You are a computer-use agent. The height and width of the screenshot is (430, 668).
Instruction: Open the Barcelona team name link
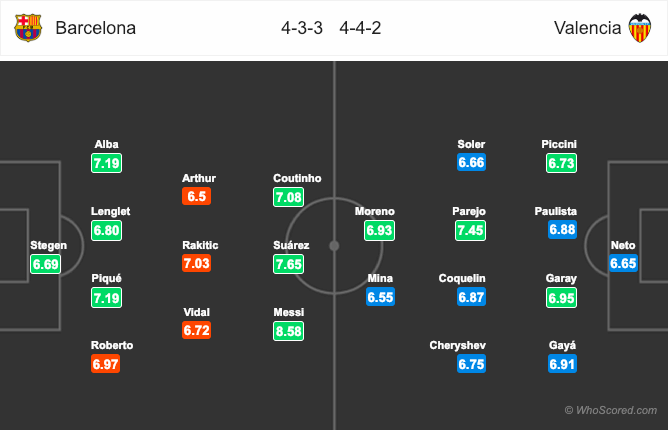coord(95,28)
